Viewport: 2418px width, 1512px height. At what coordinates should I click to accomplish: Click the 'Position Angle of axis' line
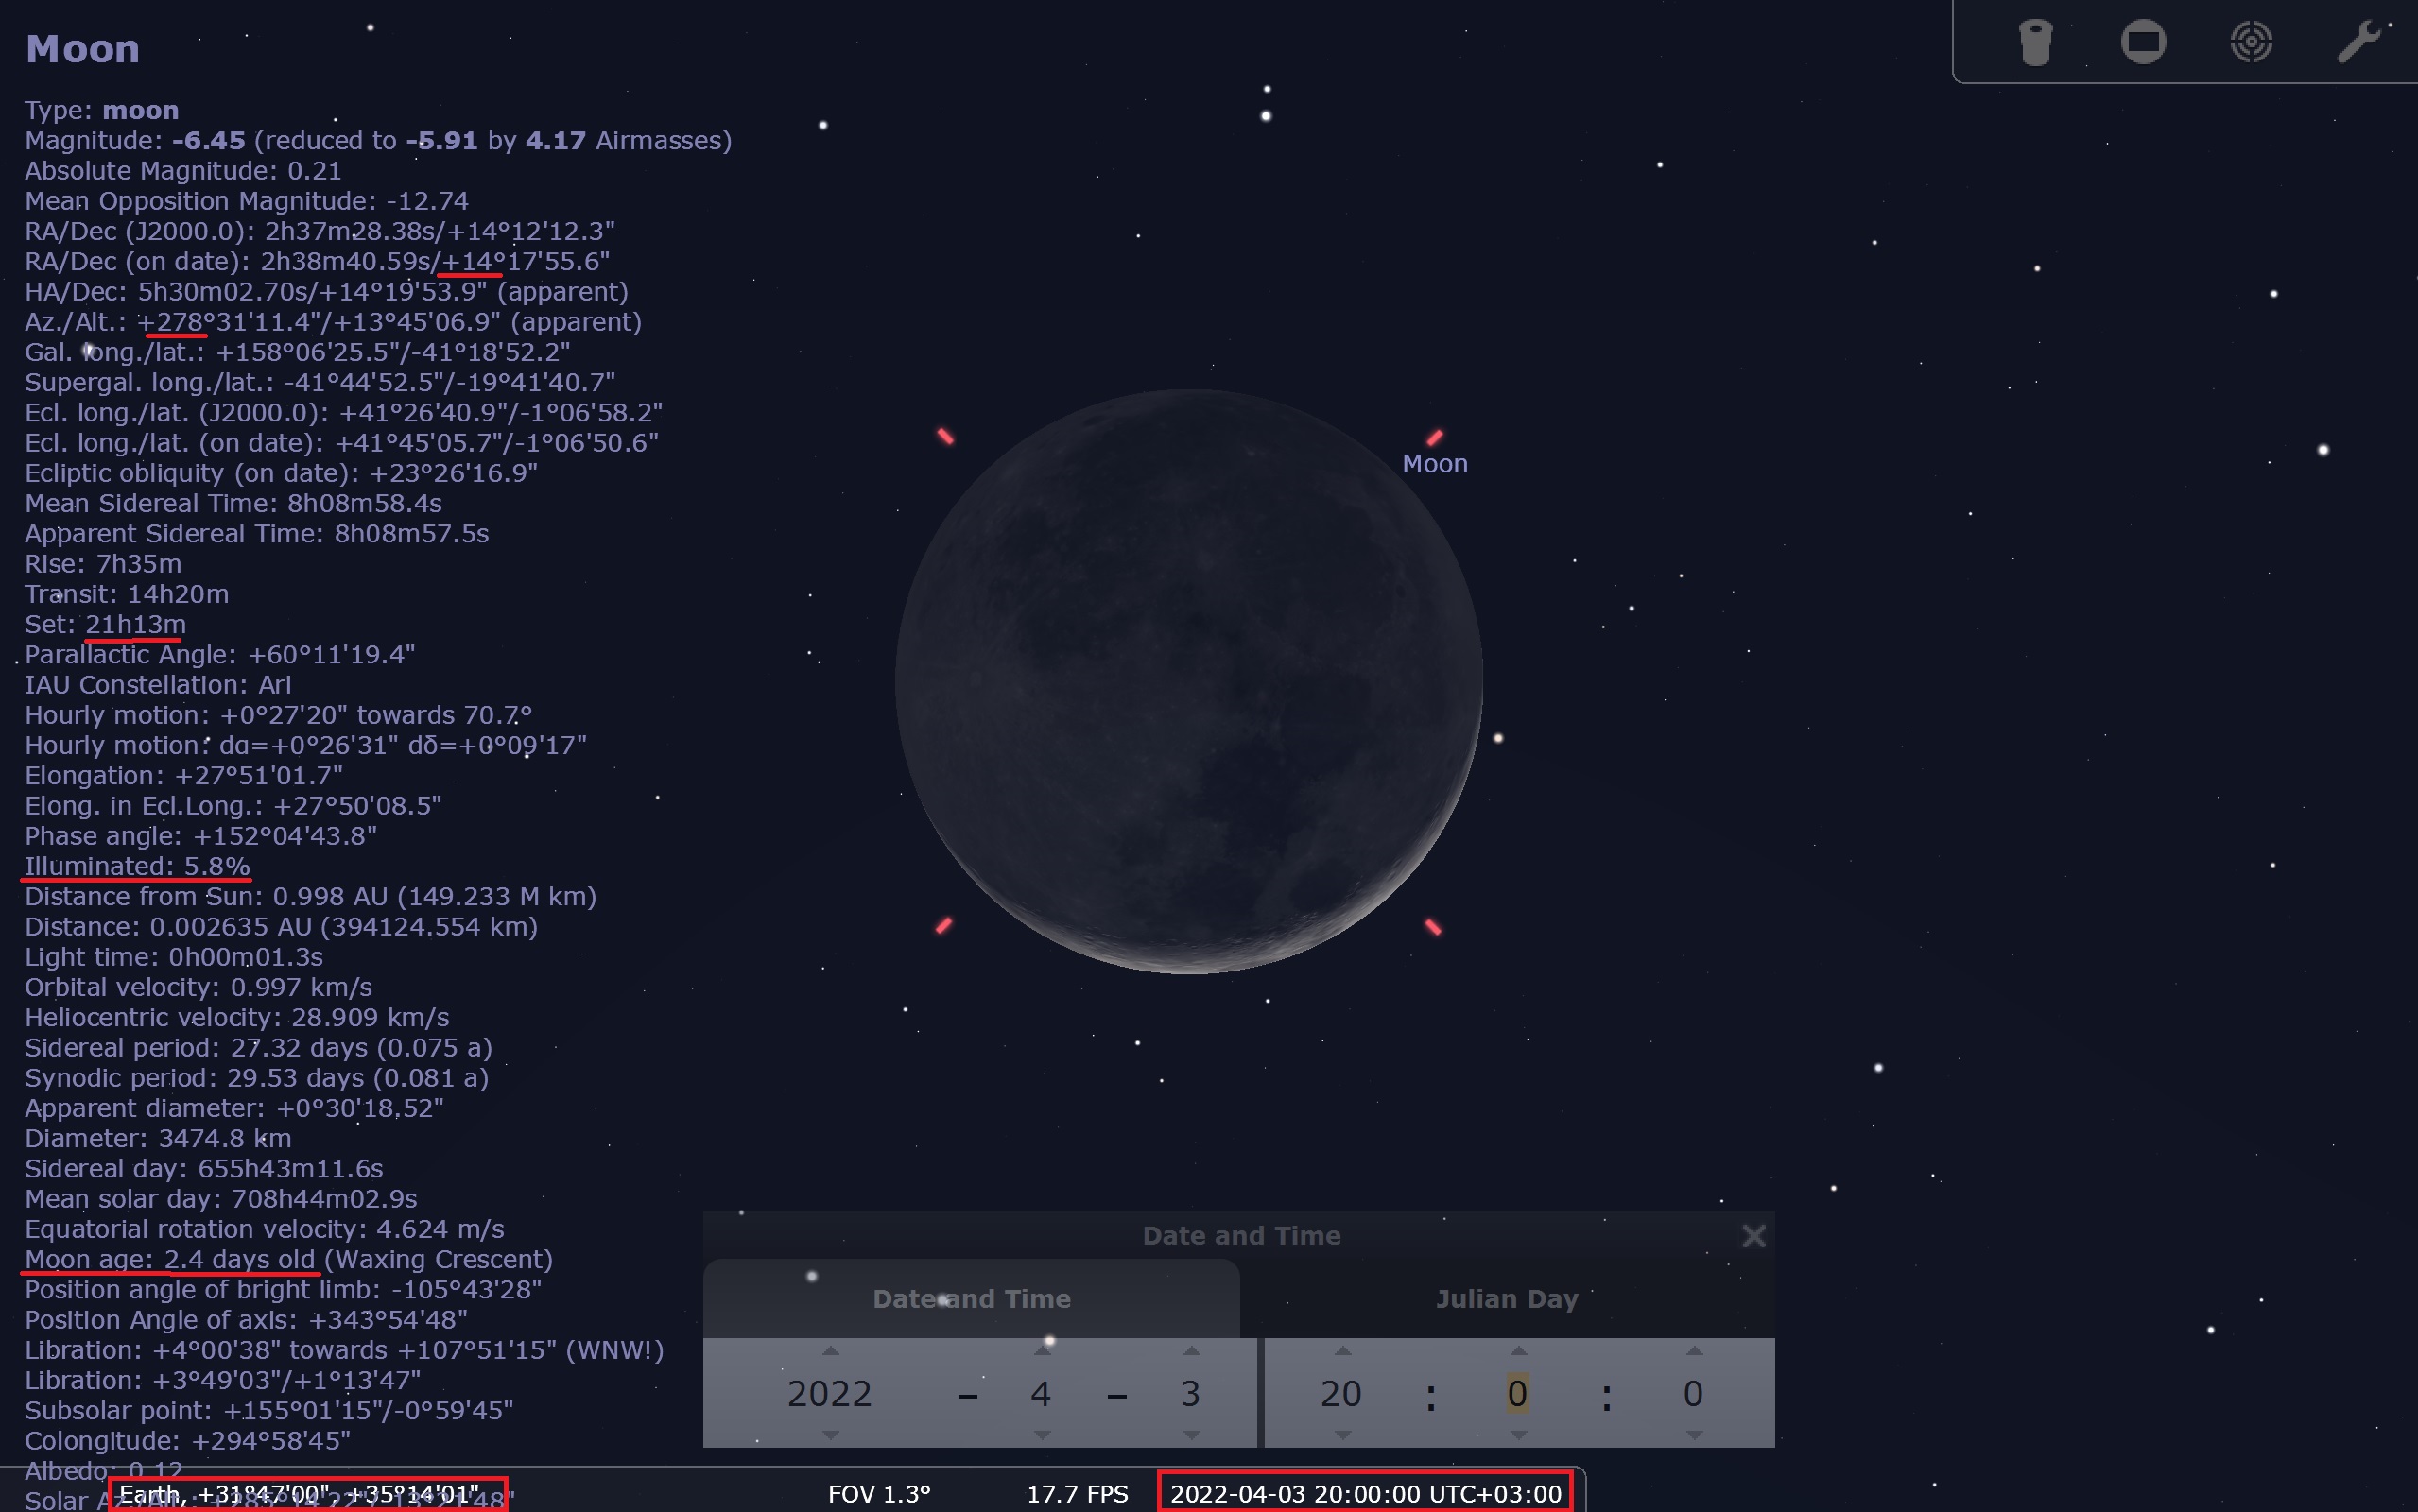tap(247, 1320)
